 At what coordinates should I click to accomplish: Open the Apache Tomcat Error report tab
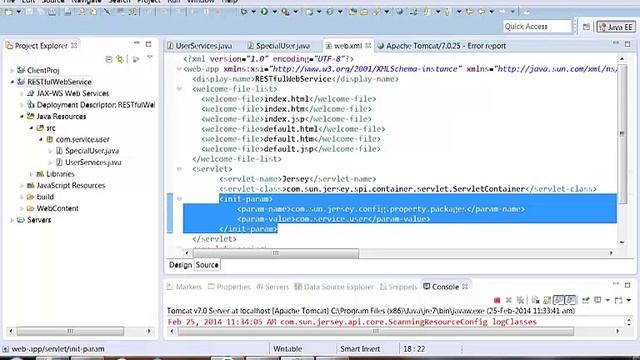pyautogui.click(x=442, y=46)
